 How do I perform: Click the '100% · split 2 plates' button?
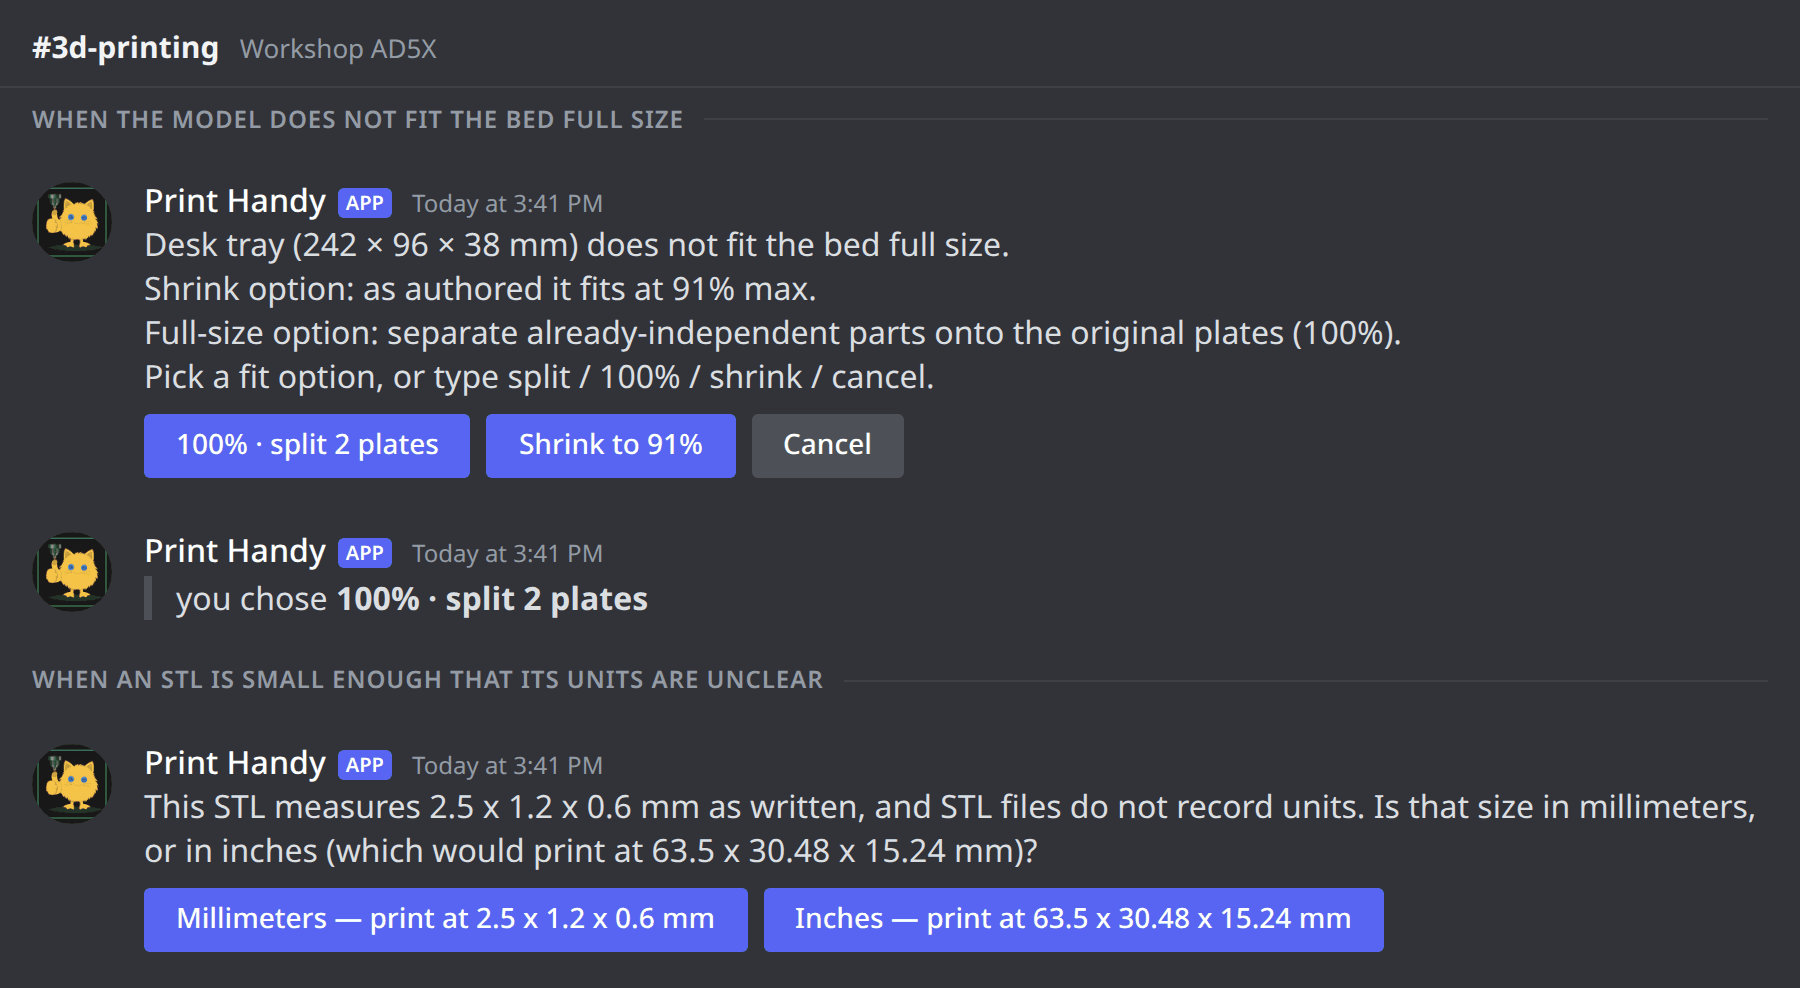(307, 446)
